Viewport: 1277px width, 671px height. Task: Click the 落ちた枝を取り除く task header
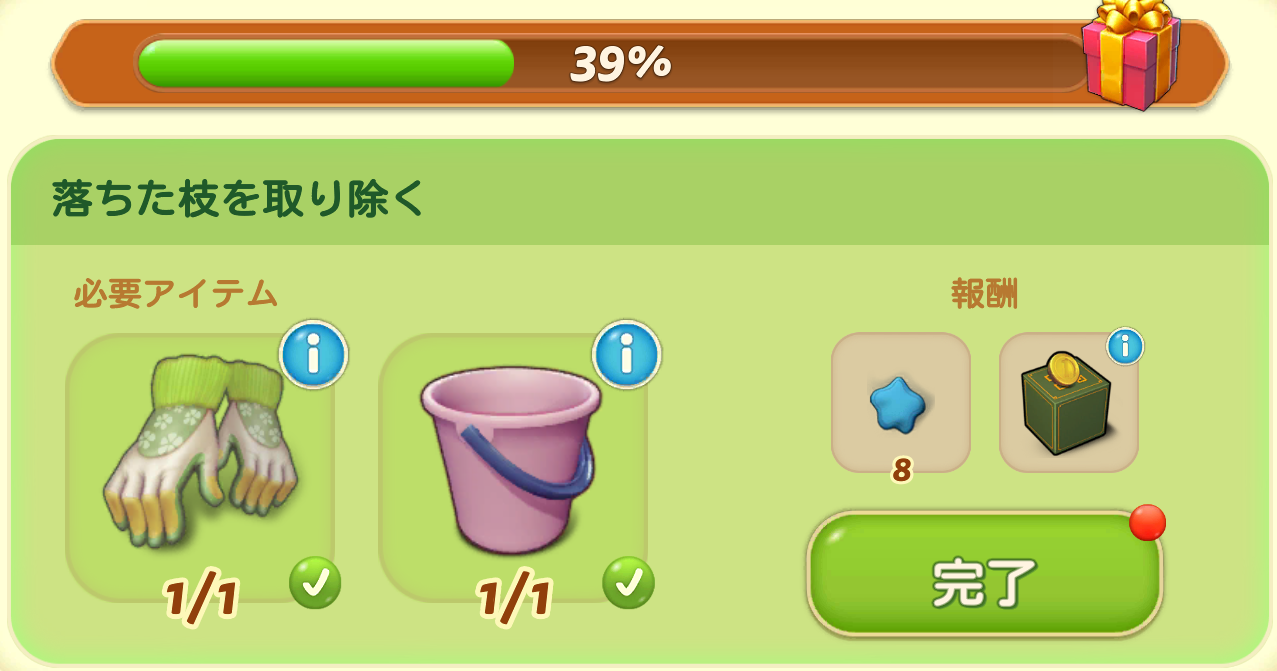click(238, 201)
